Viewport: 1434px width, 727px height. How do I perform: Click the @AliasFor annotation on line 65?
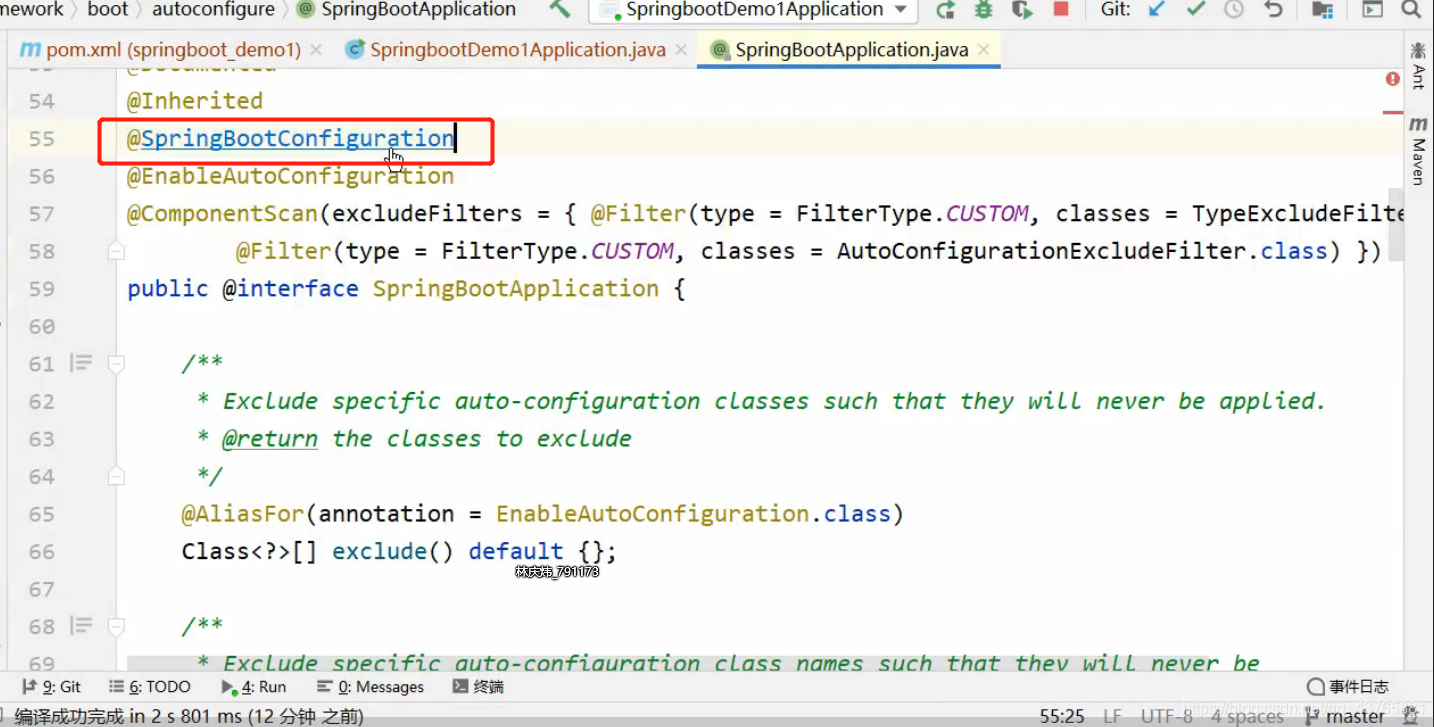[243, 514]
